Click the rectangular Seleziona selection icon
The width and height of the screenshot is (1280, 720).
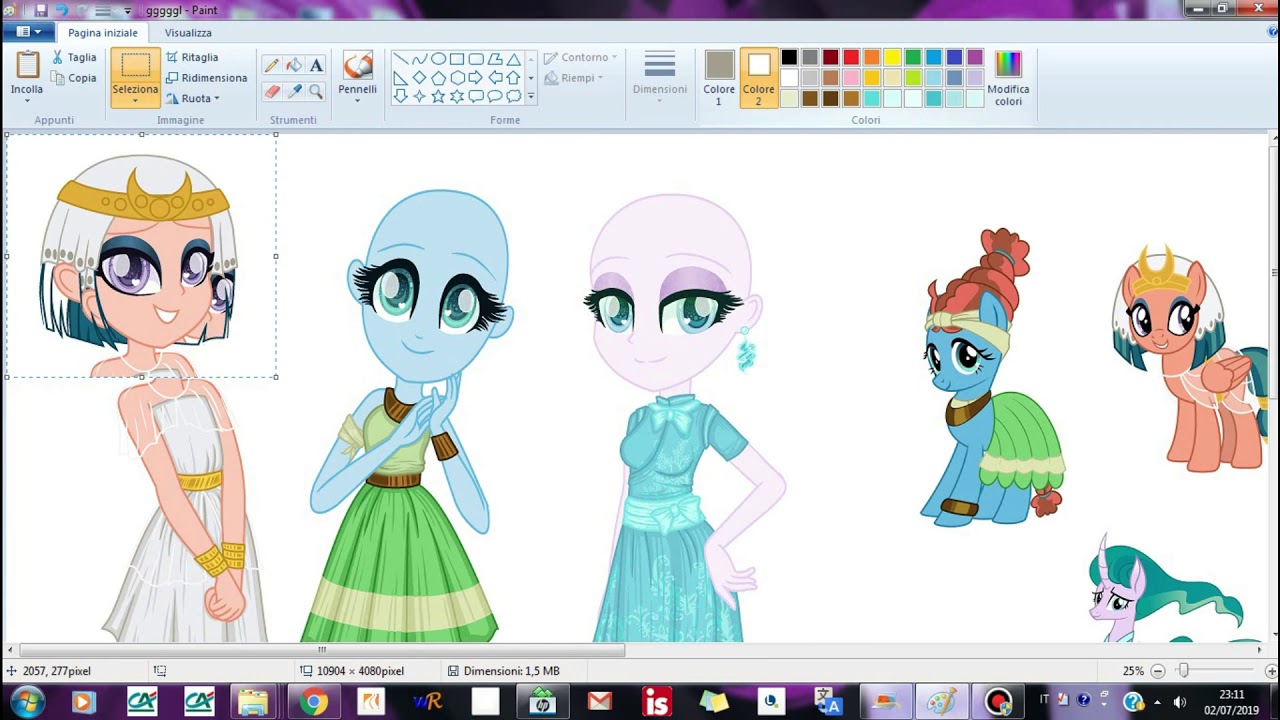coord(135,66)
